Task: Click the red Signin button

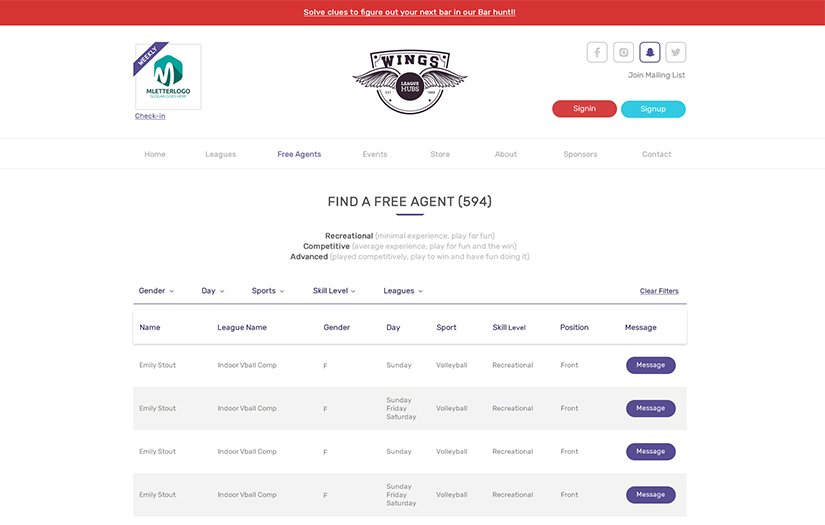Action: 584,109
